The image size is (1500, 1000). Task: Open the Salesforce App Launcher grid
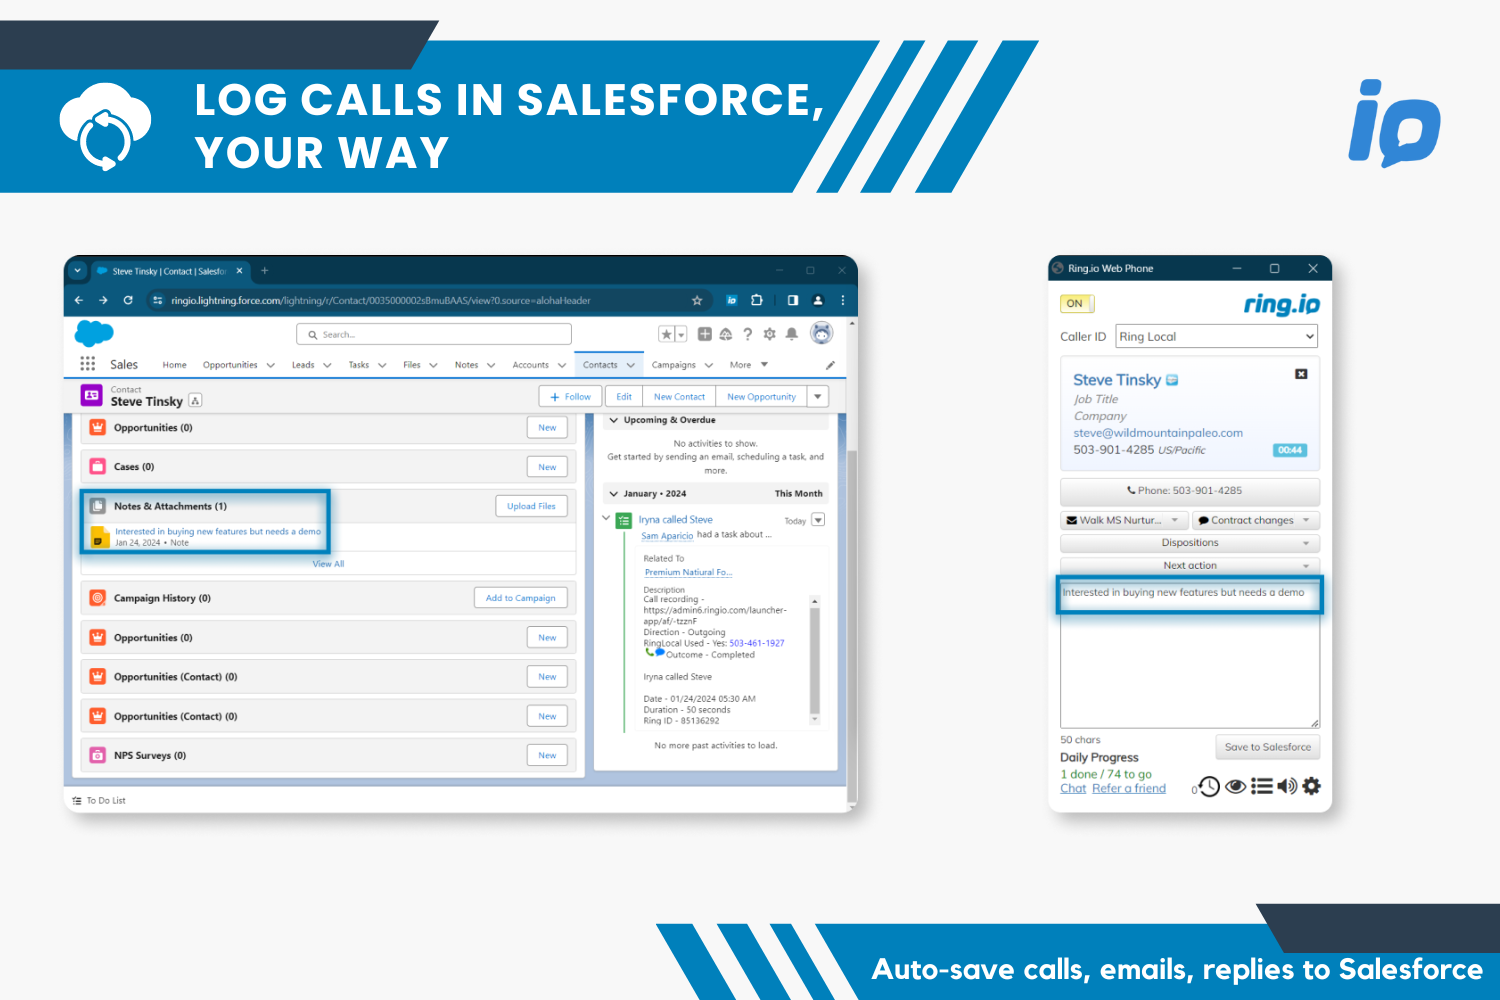(x=88, y=364)
